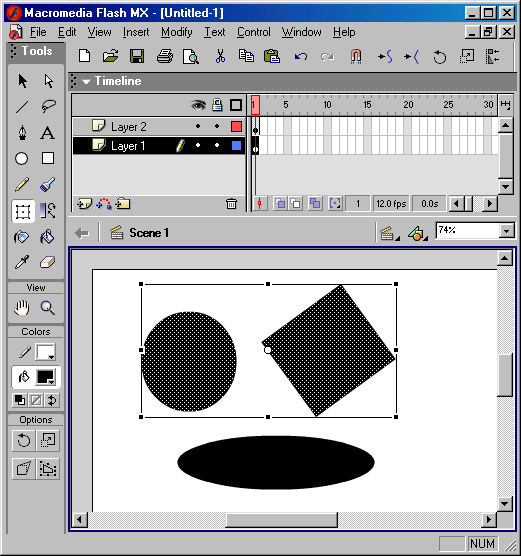Click the Snap to Objects magnet icon
This screenshot has height=556, width=521.
[356, 56]
